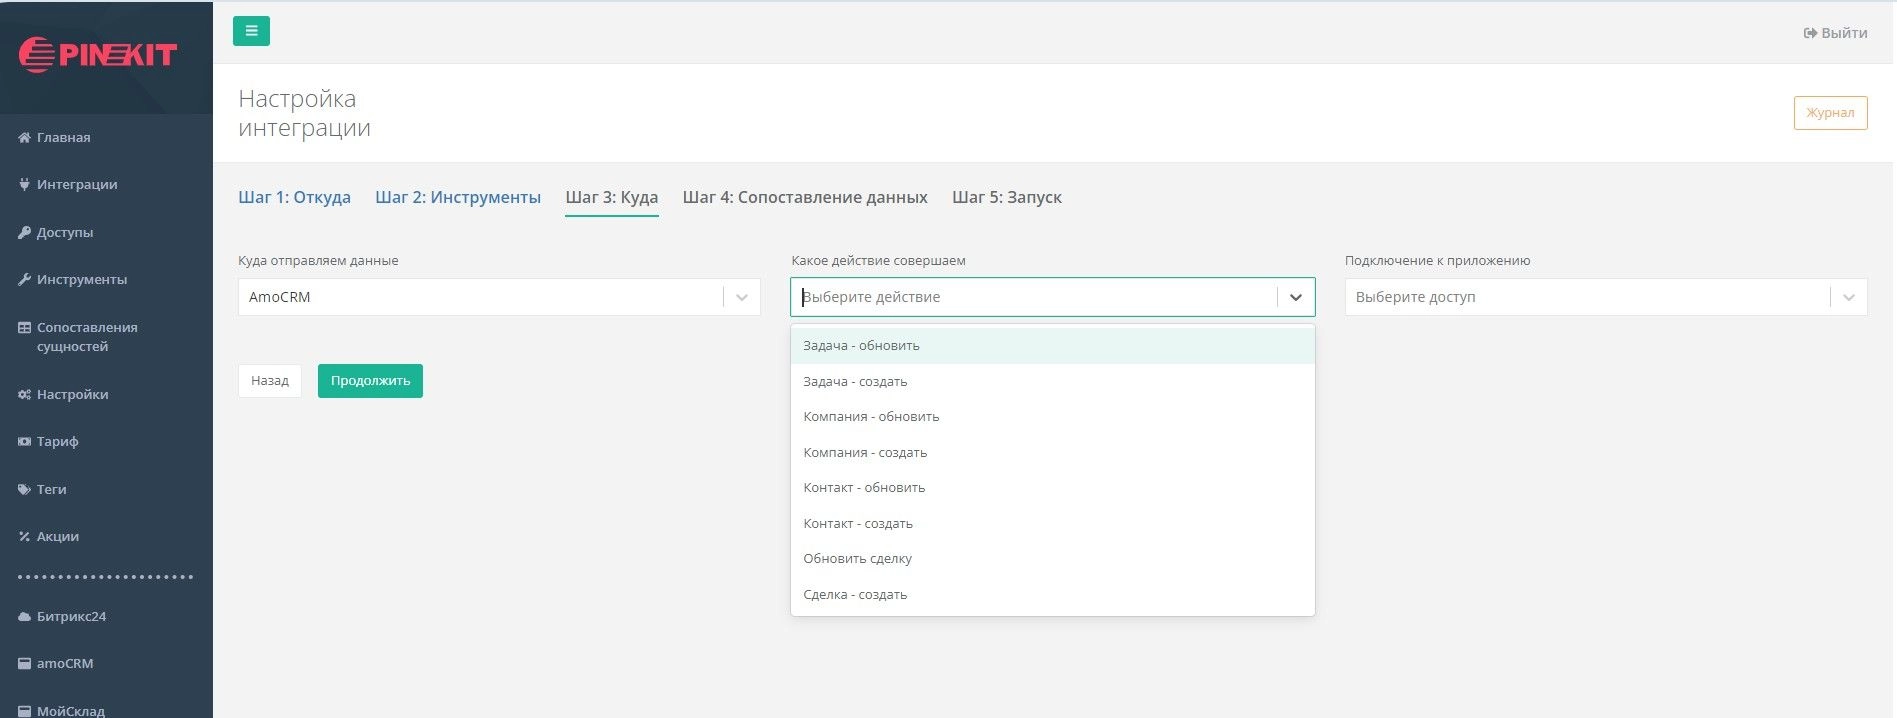Click the green hamburger menu toggle
This screenshot has height=718, width=1897.
tap(251, 31)
